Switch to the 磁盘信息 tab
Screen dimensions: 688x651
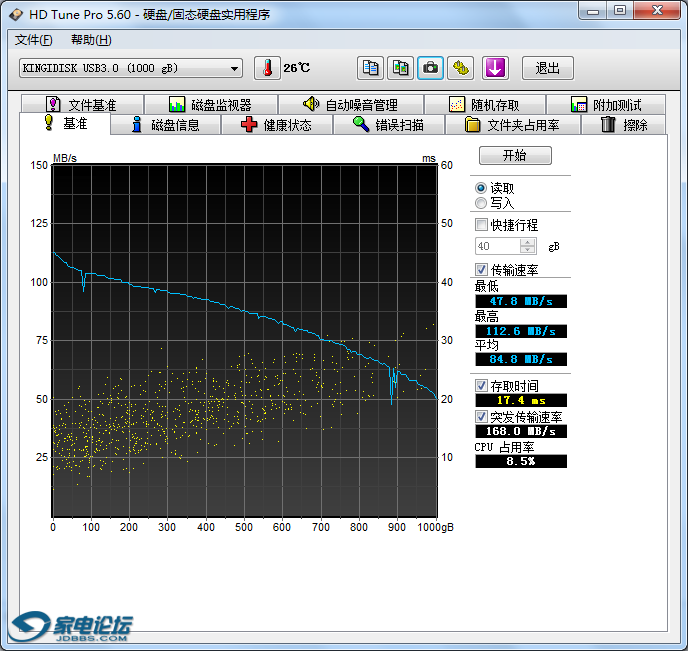165,125
